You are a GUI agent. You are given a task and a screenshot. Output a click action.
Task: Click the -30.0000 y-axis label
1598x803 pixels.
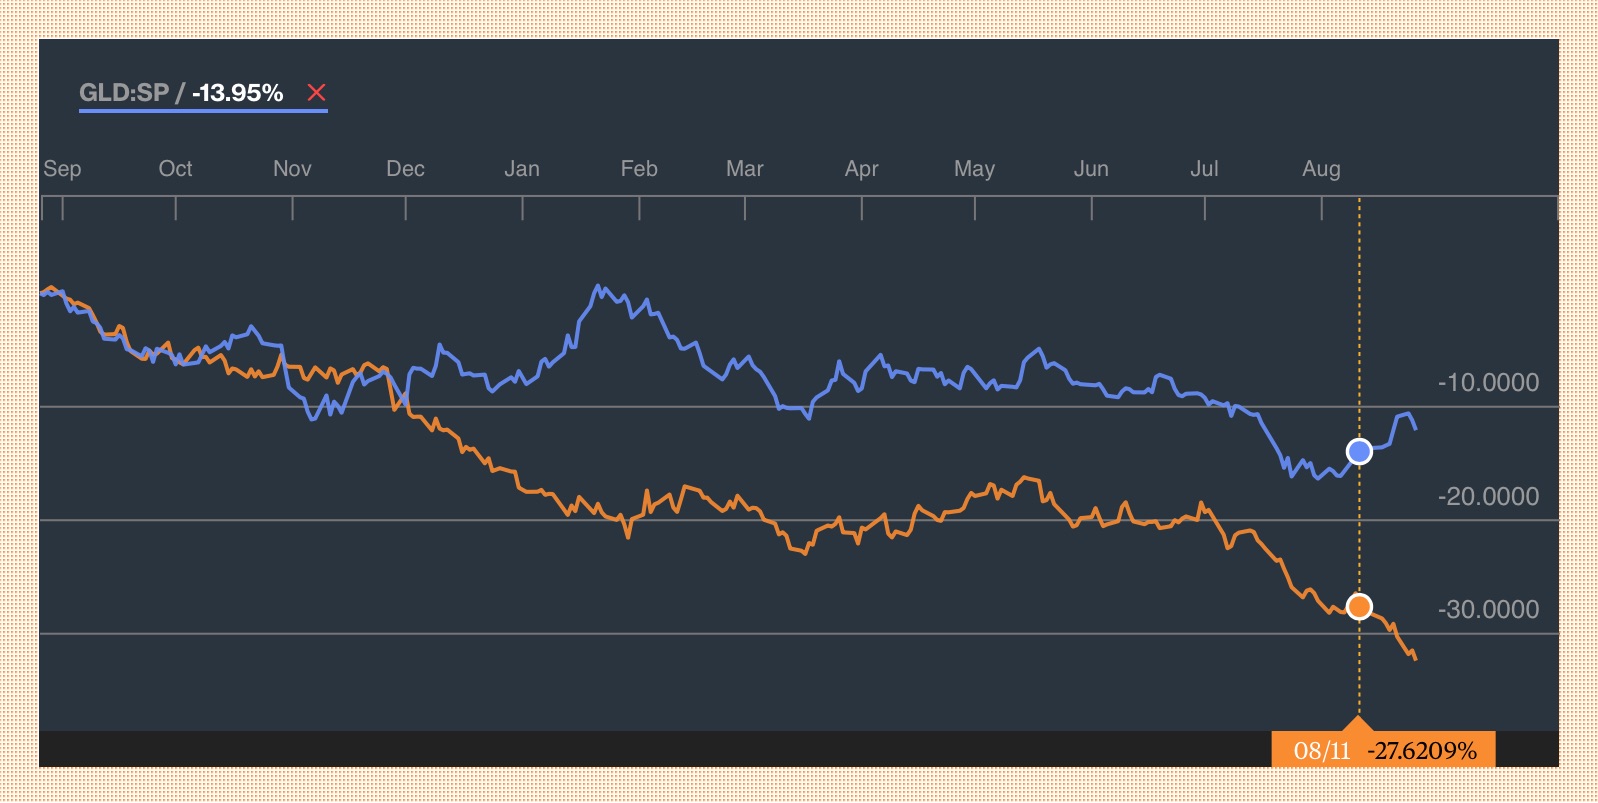[x=1488, y=610]
